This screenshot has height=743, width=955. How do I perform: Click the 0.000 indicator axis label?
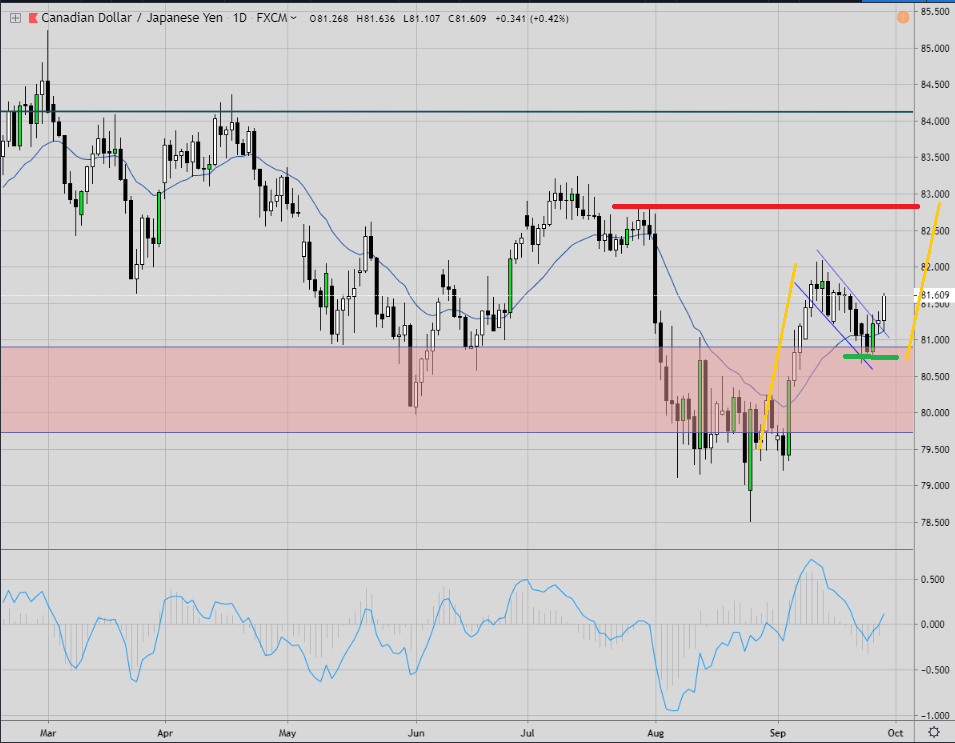coord(932,624)
